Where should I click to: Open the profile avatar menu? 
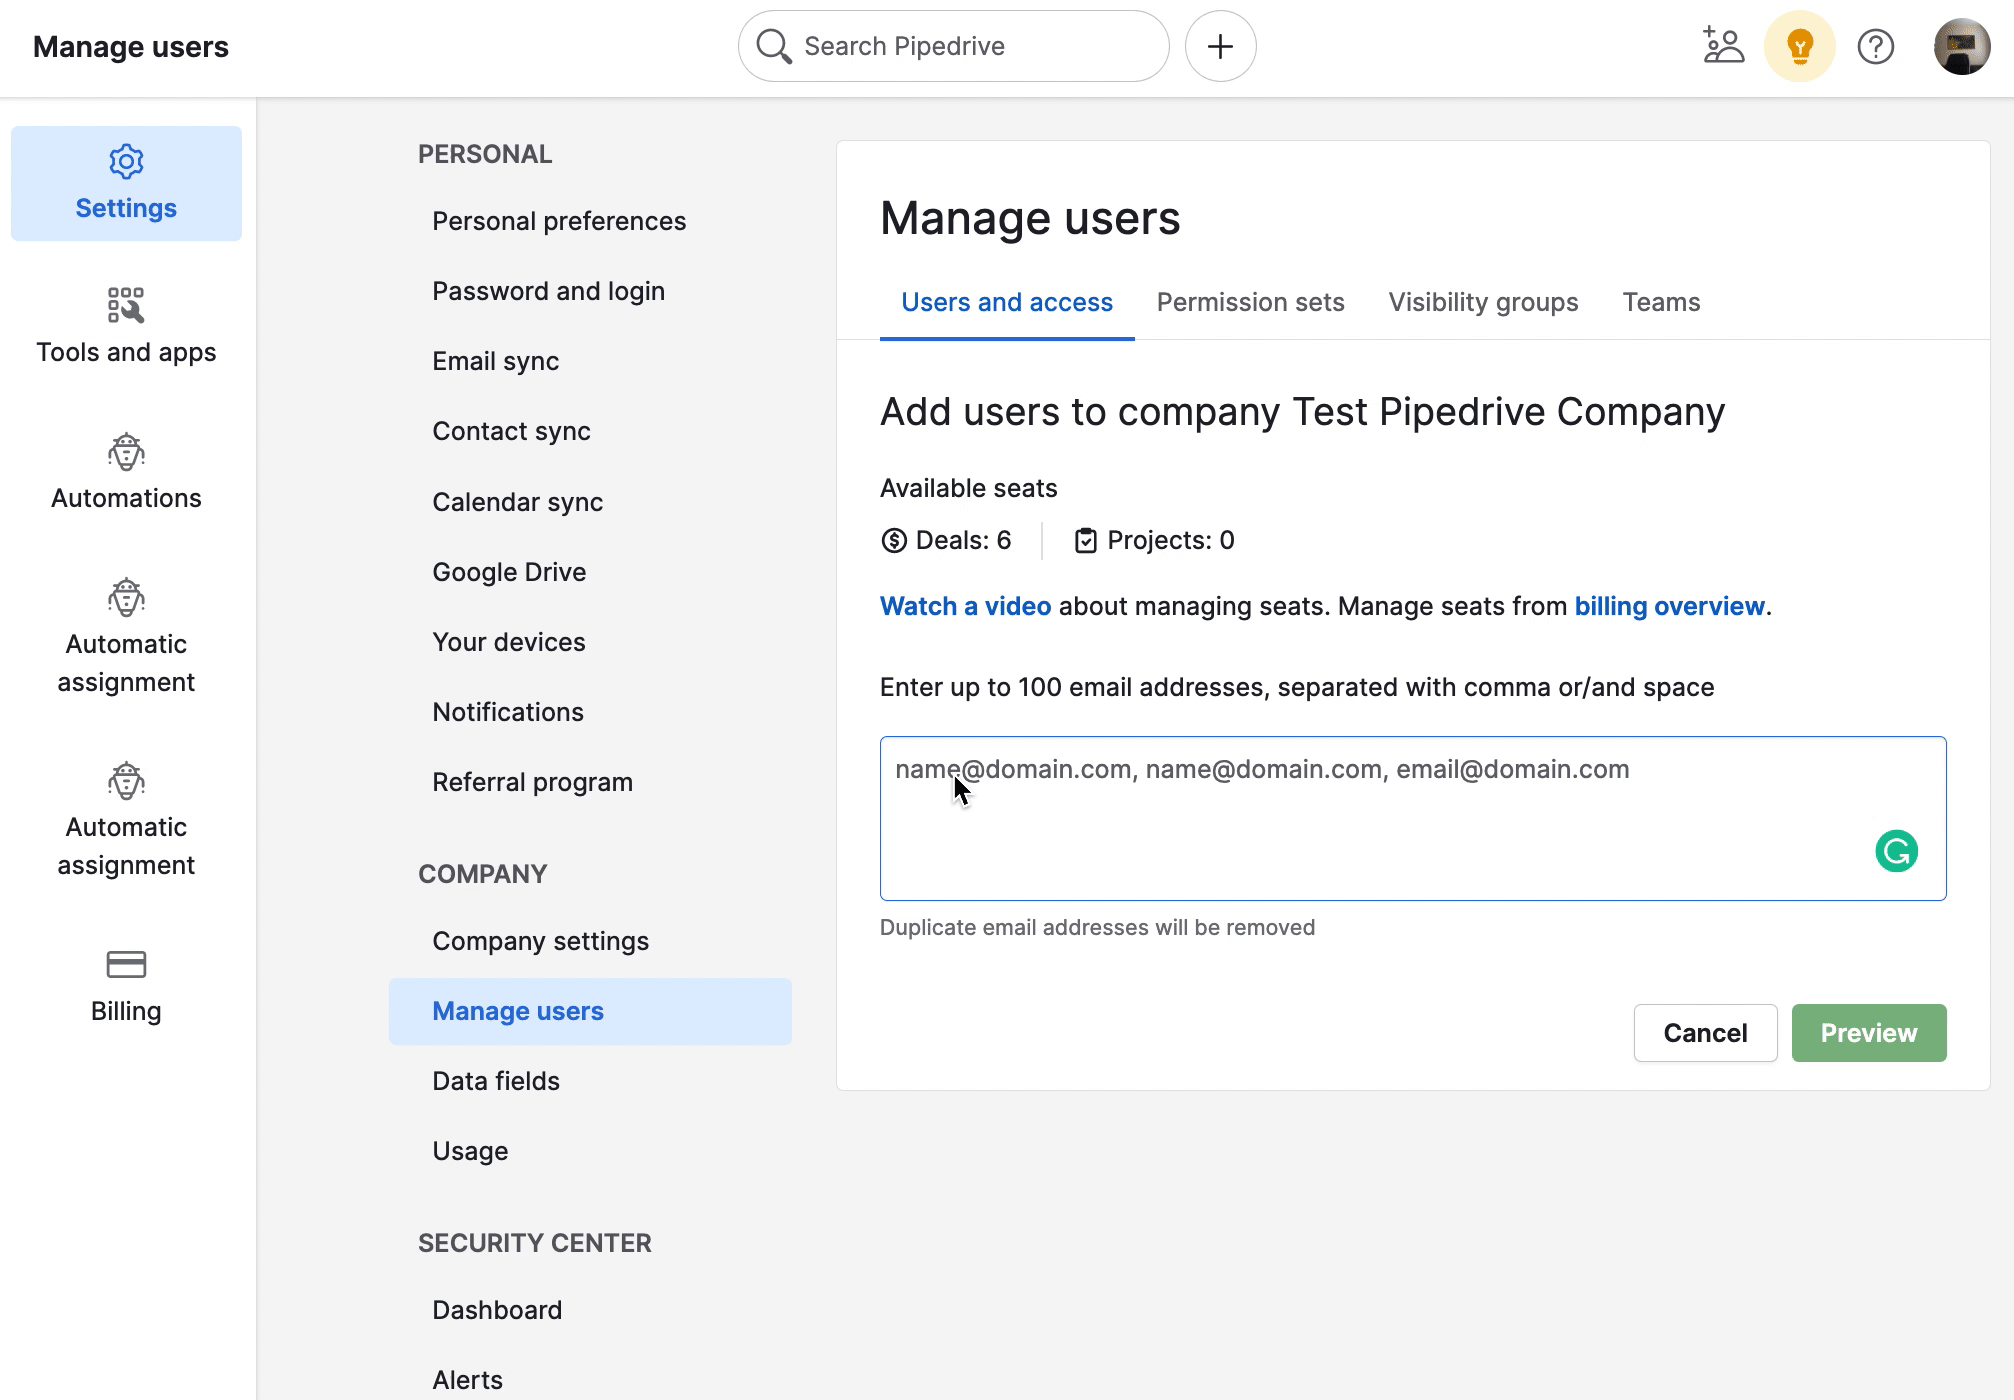tap(1962, 46)
